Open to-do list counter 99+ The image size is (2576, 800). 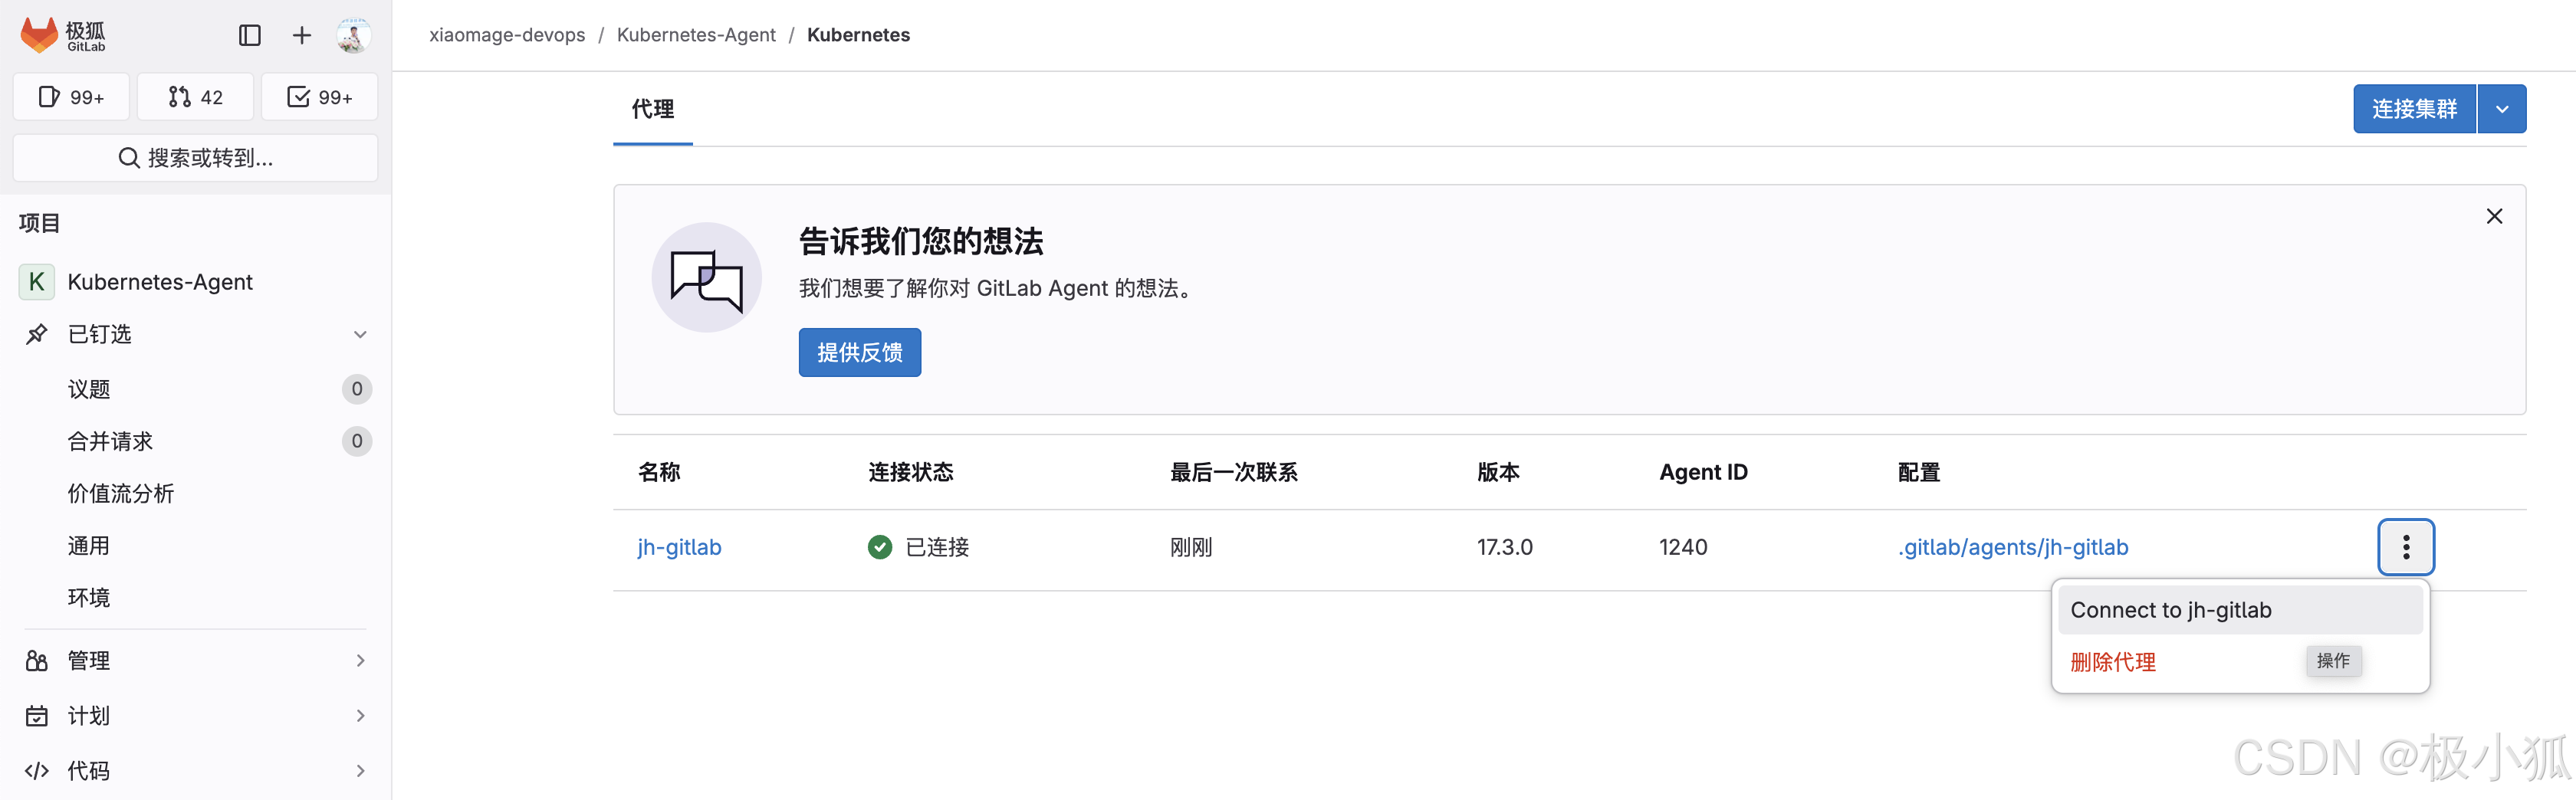point(320,97)
